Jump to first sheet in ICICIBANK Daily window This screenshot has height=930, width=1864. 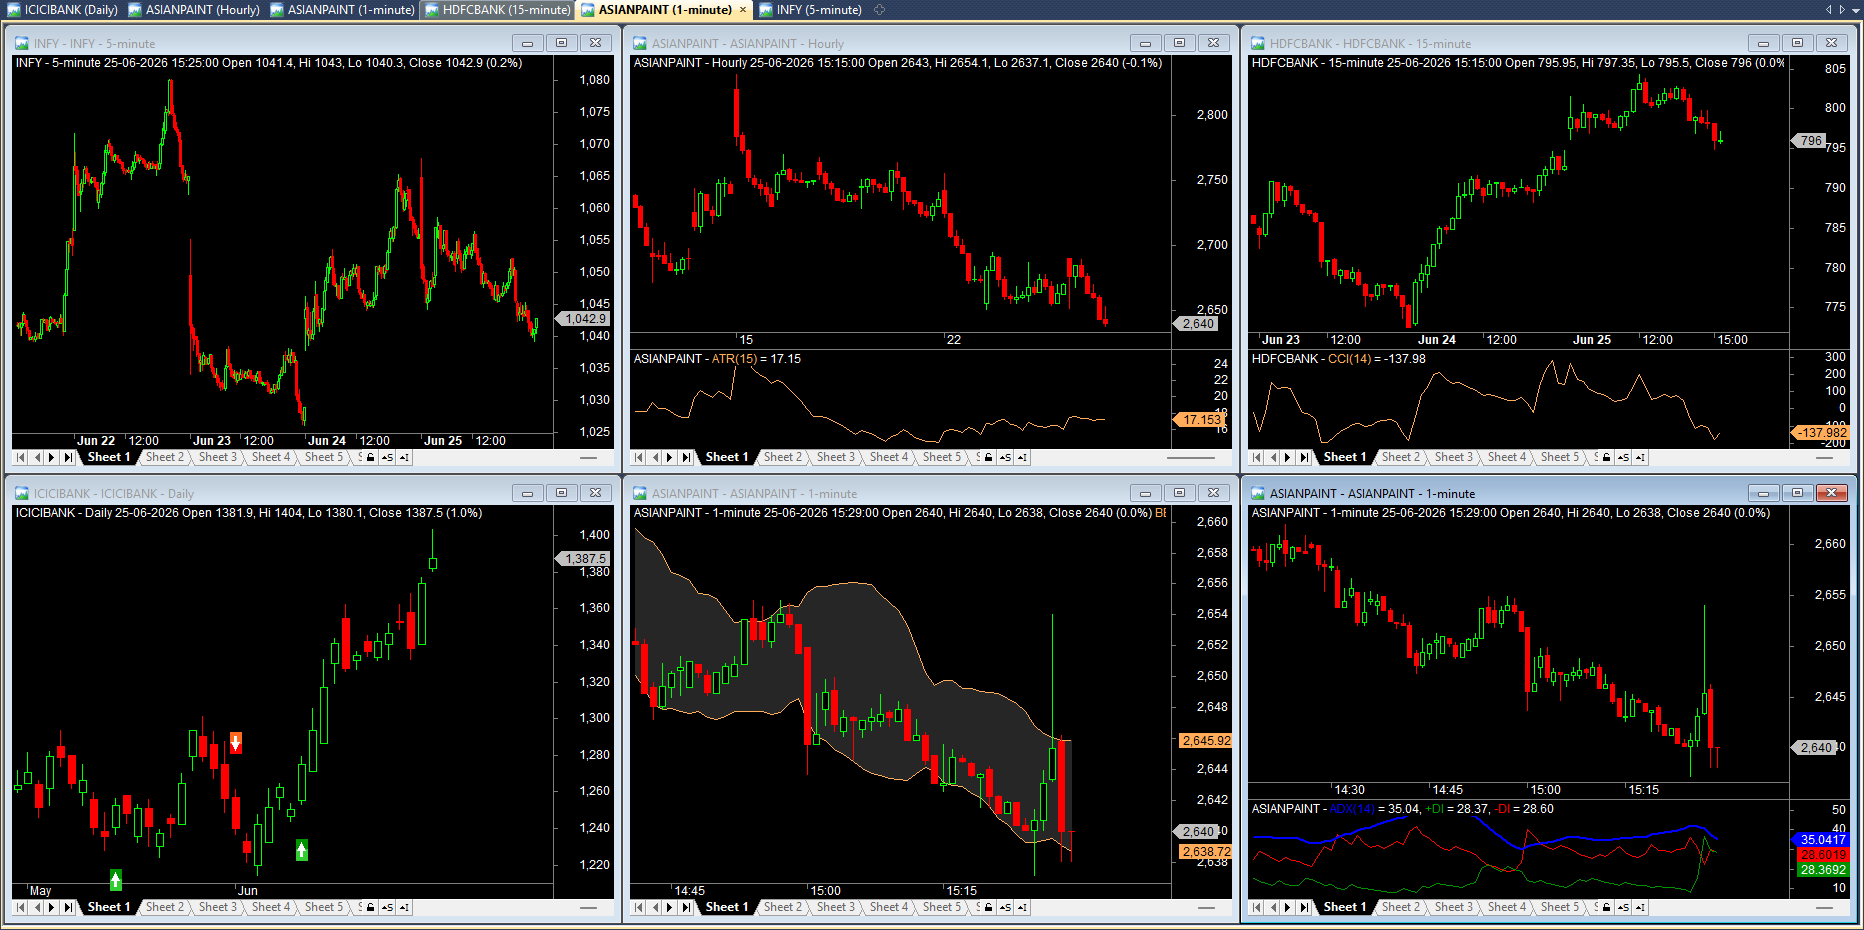[20, 907]
